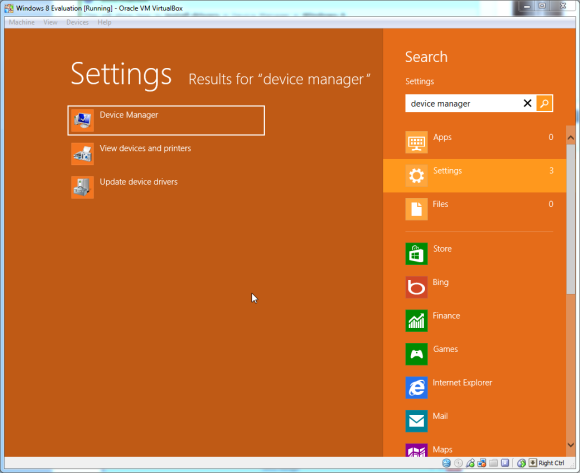
Task: Click the Settings gear icon
Action: pos(417,176)
